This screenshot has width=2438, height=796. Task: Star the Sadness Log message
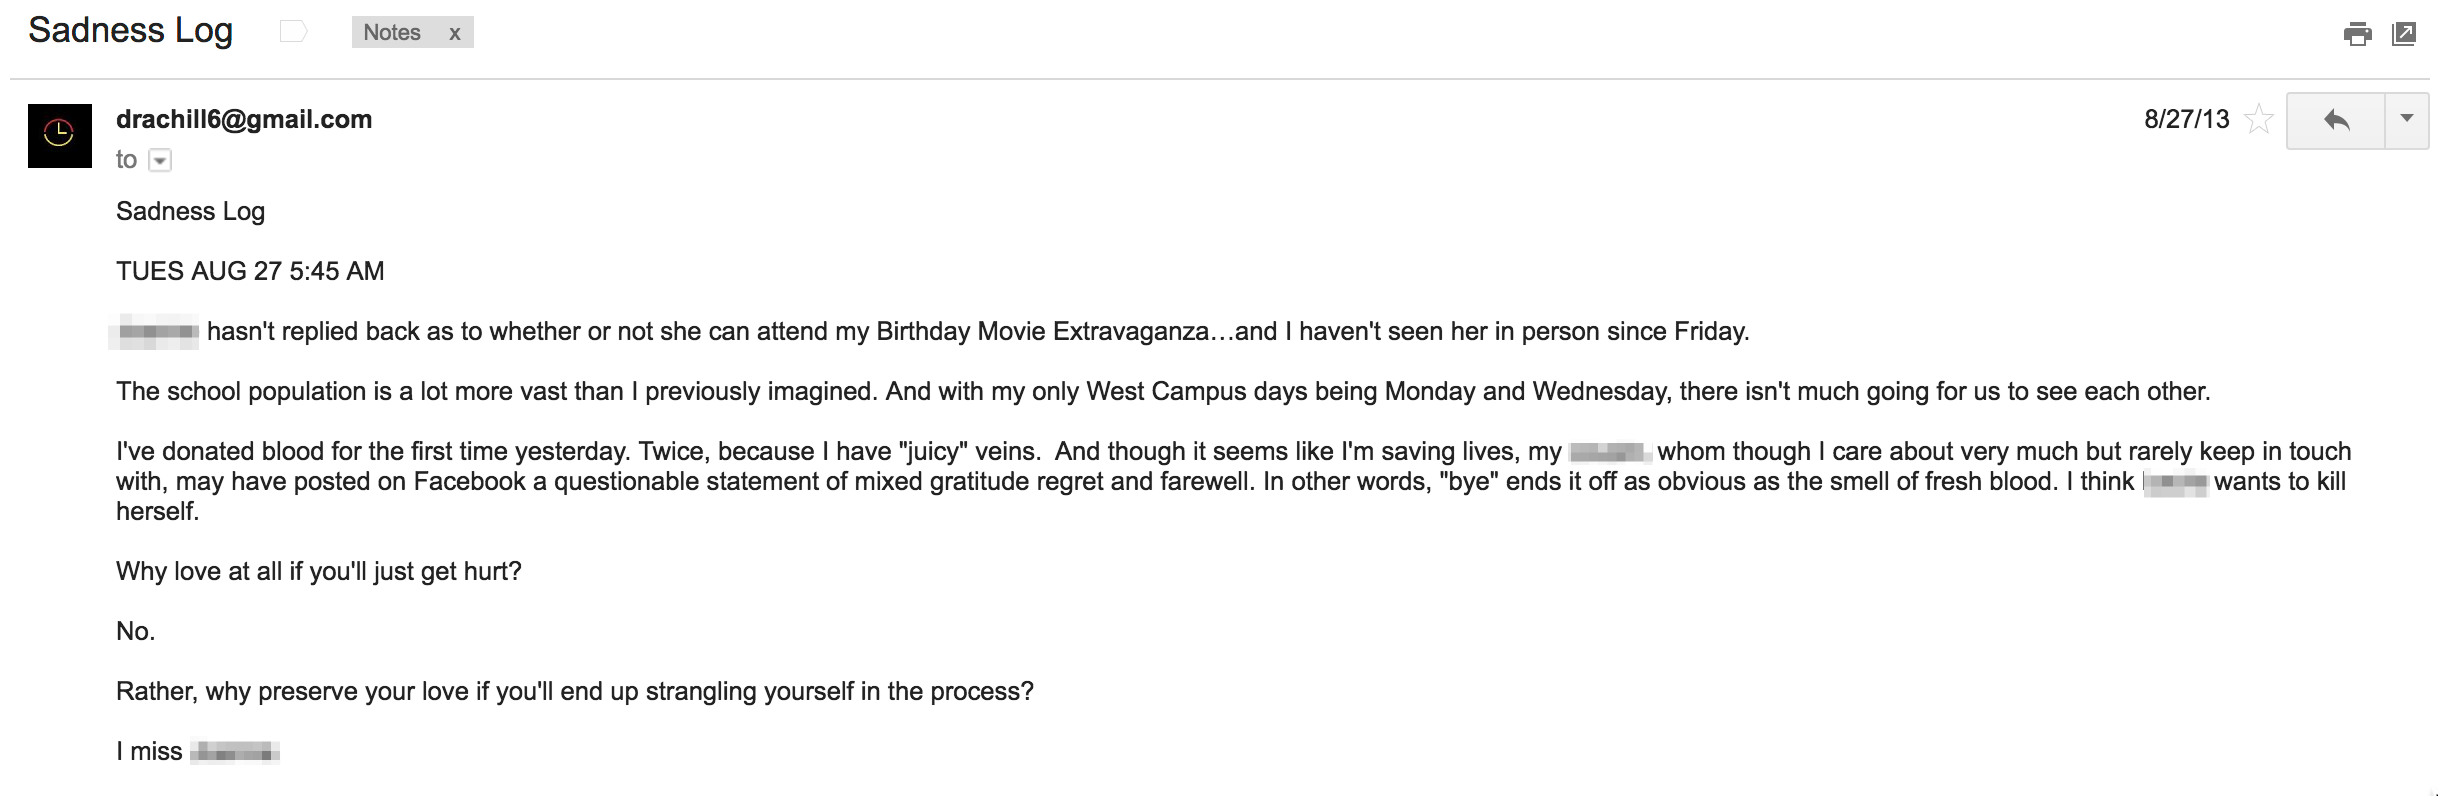point(2259,119)
